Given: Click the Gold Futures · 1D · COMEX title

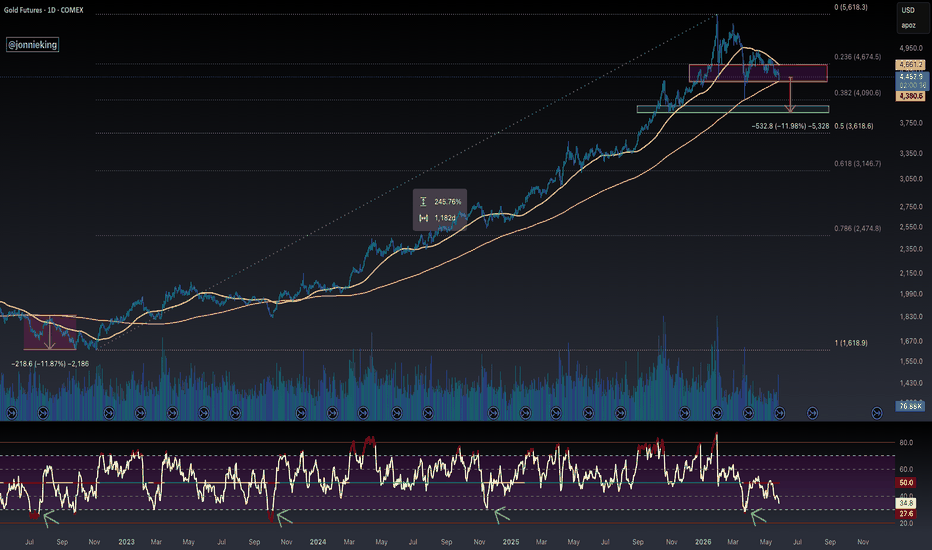Looking at the screenshot, I should 43,10.
